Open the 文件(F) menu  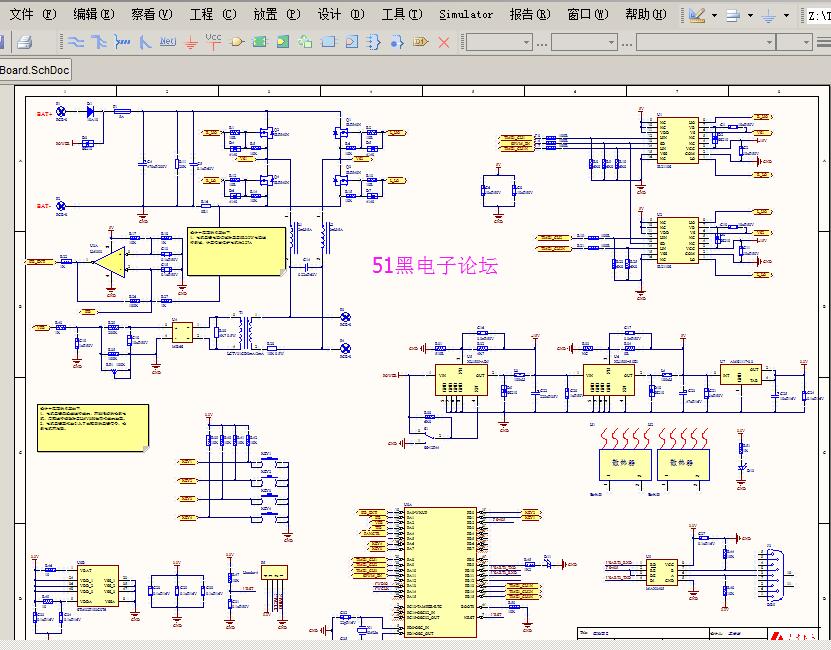(x=33, y=14)
